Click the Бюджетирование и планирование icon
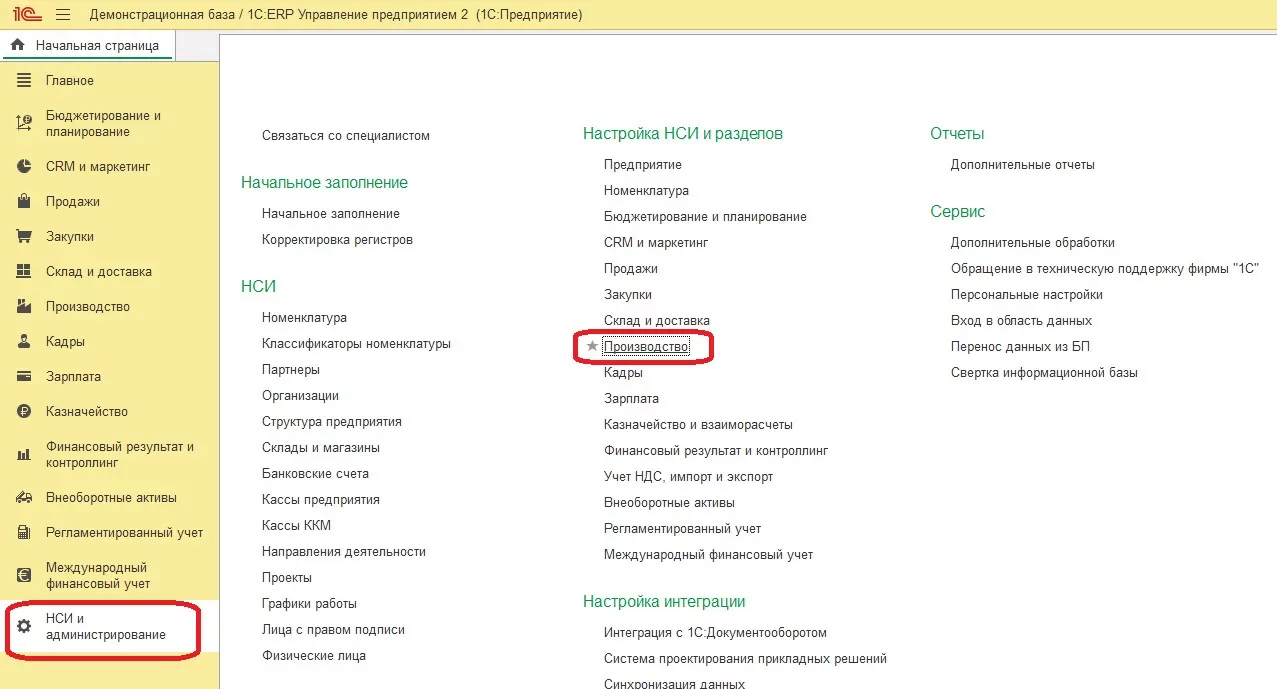 (x=25, y=123)
